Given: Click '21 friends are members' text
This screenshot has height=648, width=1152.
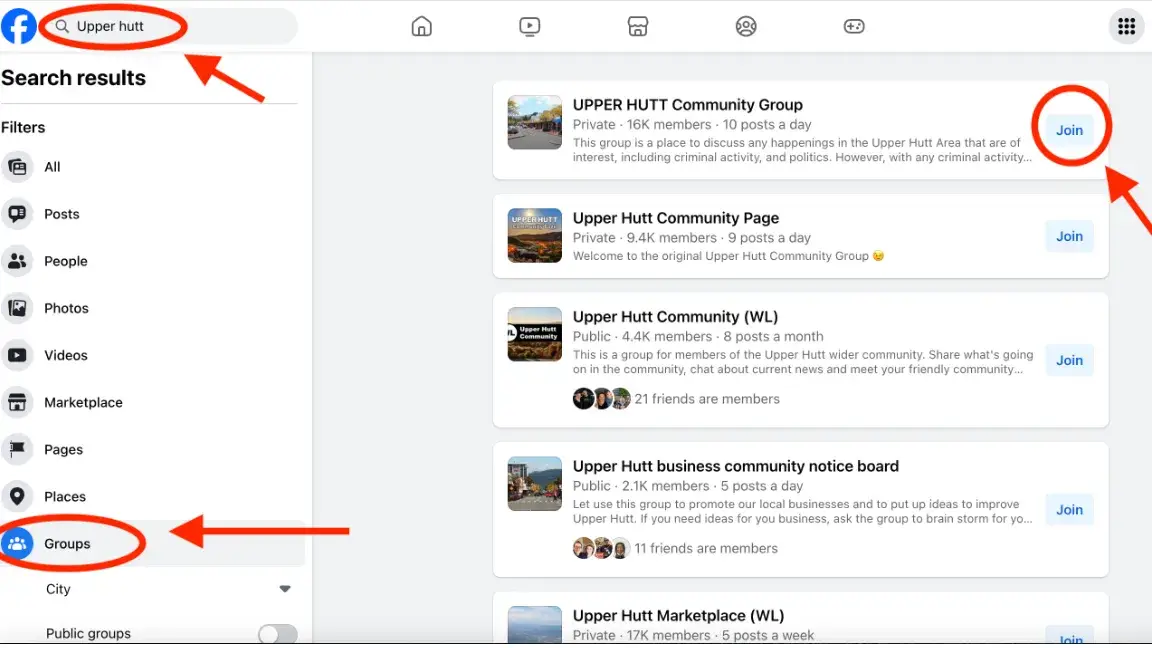Looking at the screenshot, I should tap(707, 399).
